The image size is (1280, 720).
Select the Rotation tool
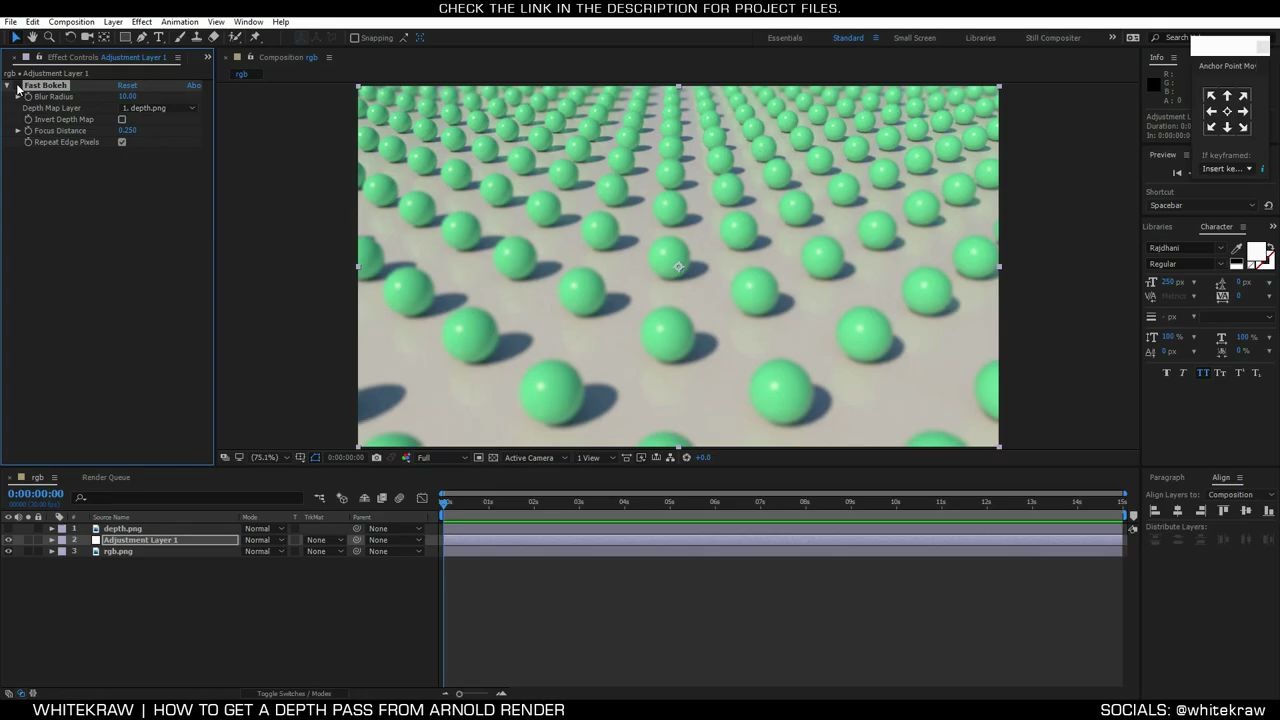coord(70,37)
